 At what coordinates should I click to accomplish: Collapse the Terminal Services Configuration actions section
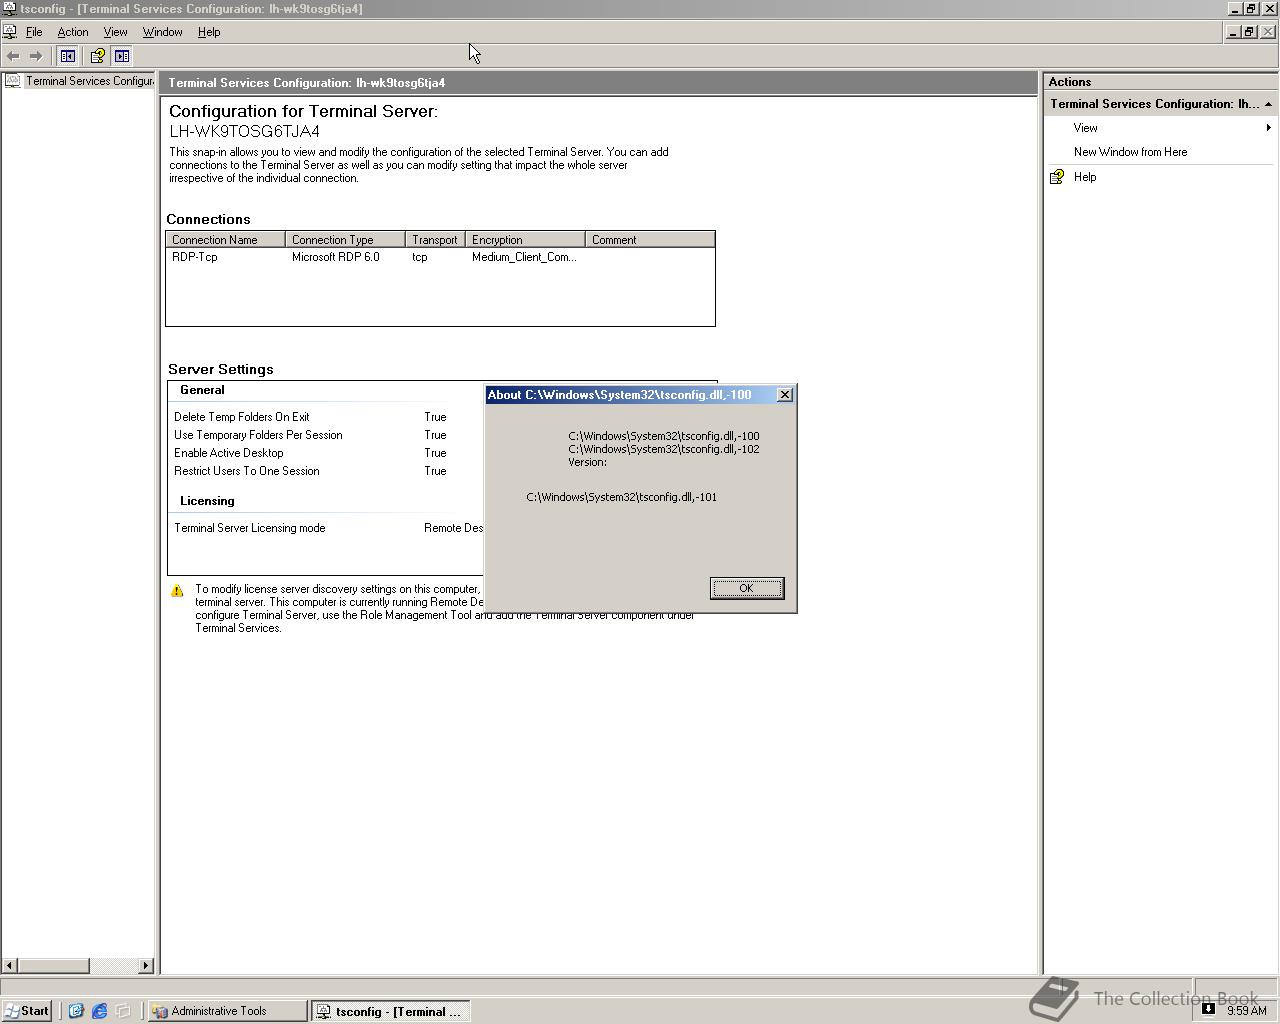(1268, 104)
